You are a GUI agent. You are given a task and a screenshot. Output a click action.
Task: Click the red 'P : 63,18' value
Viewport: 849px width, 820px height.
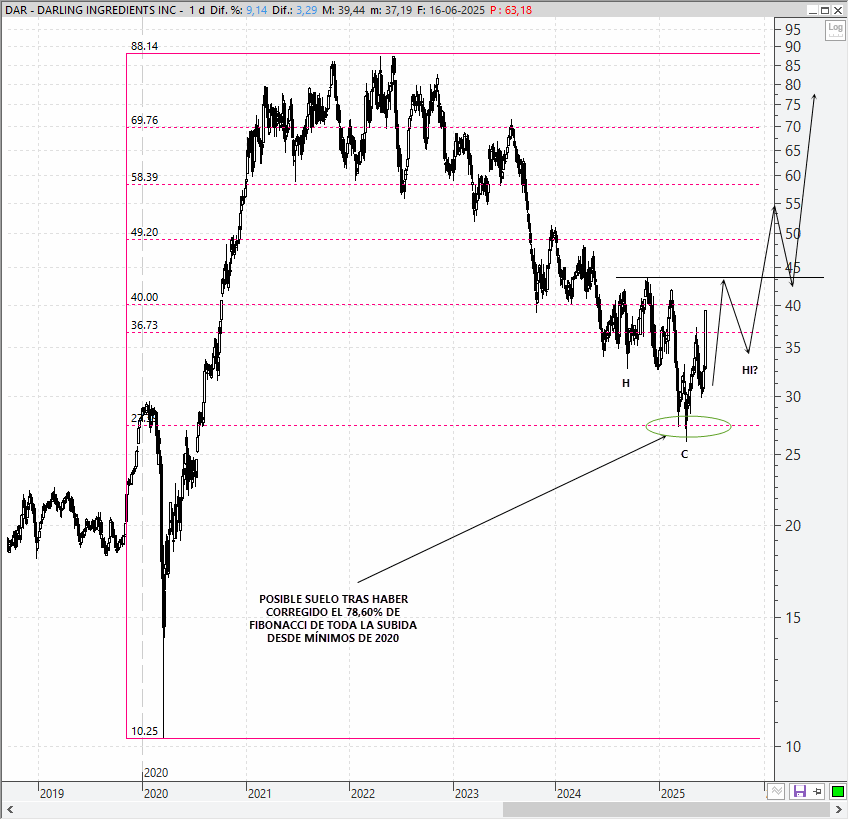[511, 10]
